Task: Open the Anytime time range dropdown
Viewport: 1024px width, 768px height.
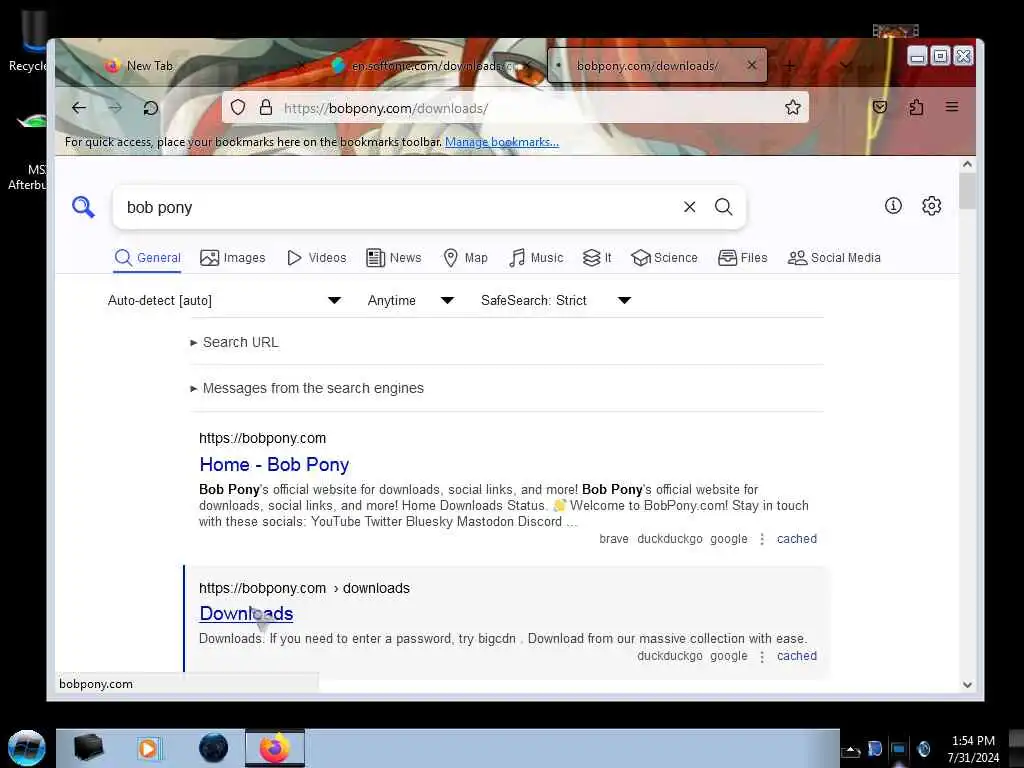Action: coord(411,300)
